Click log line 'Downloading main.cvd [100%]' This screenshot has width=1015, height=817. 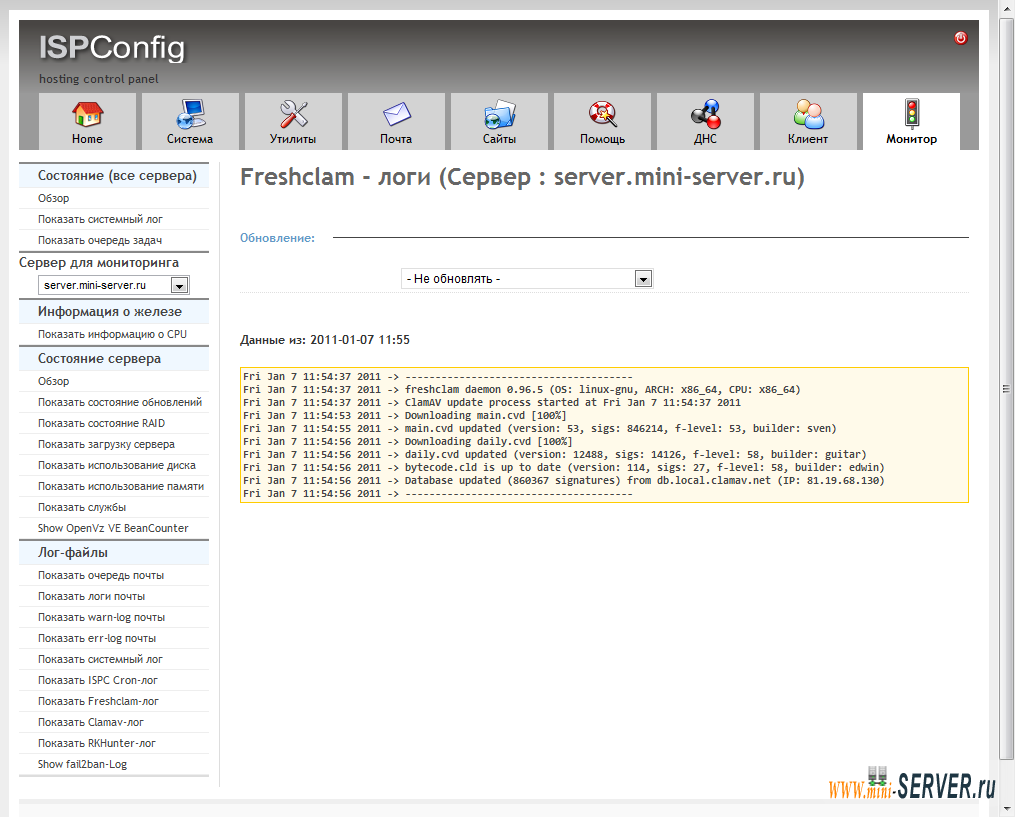405,416
